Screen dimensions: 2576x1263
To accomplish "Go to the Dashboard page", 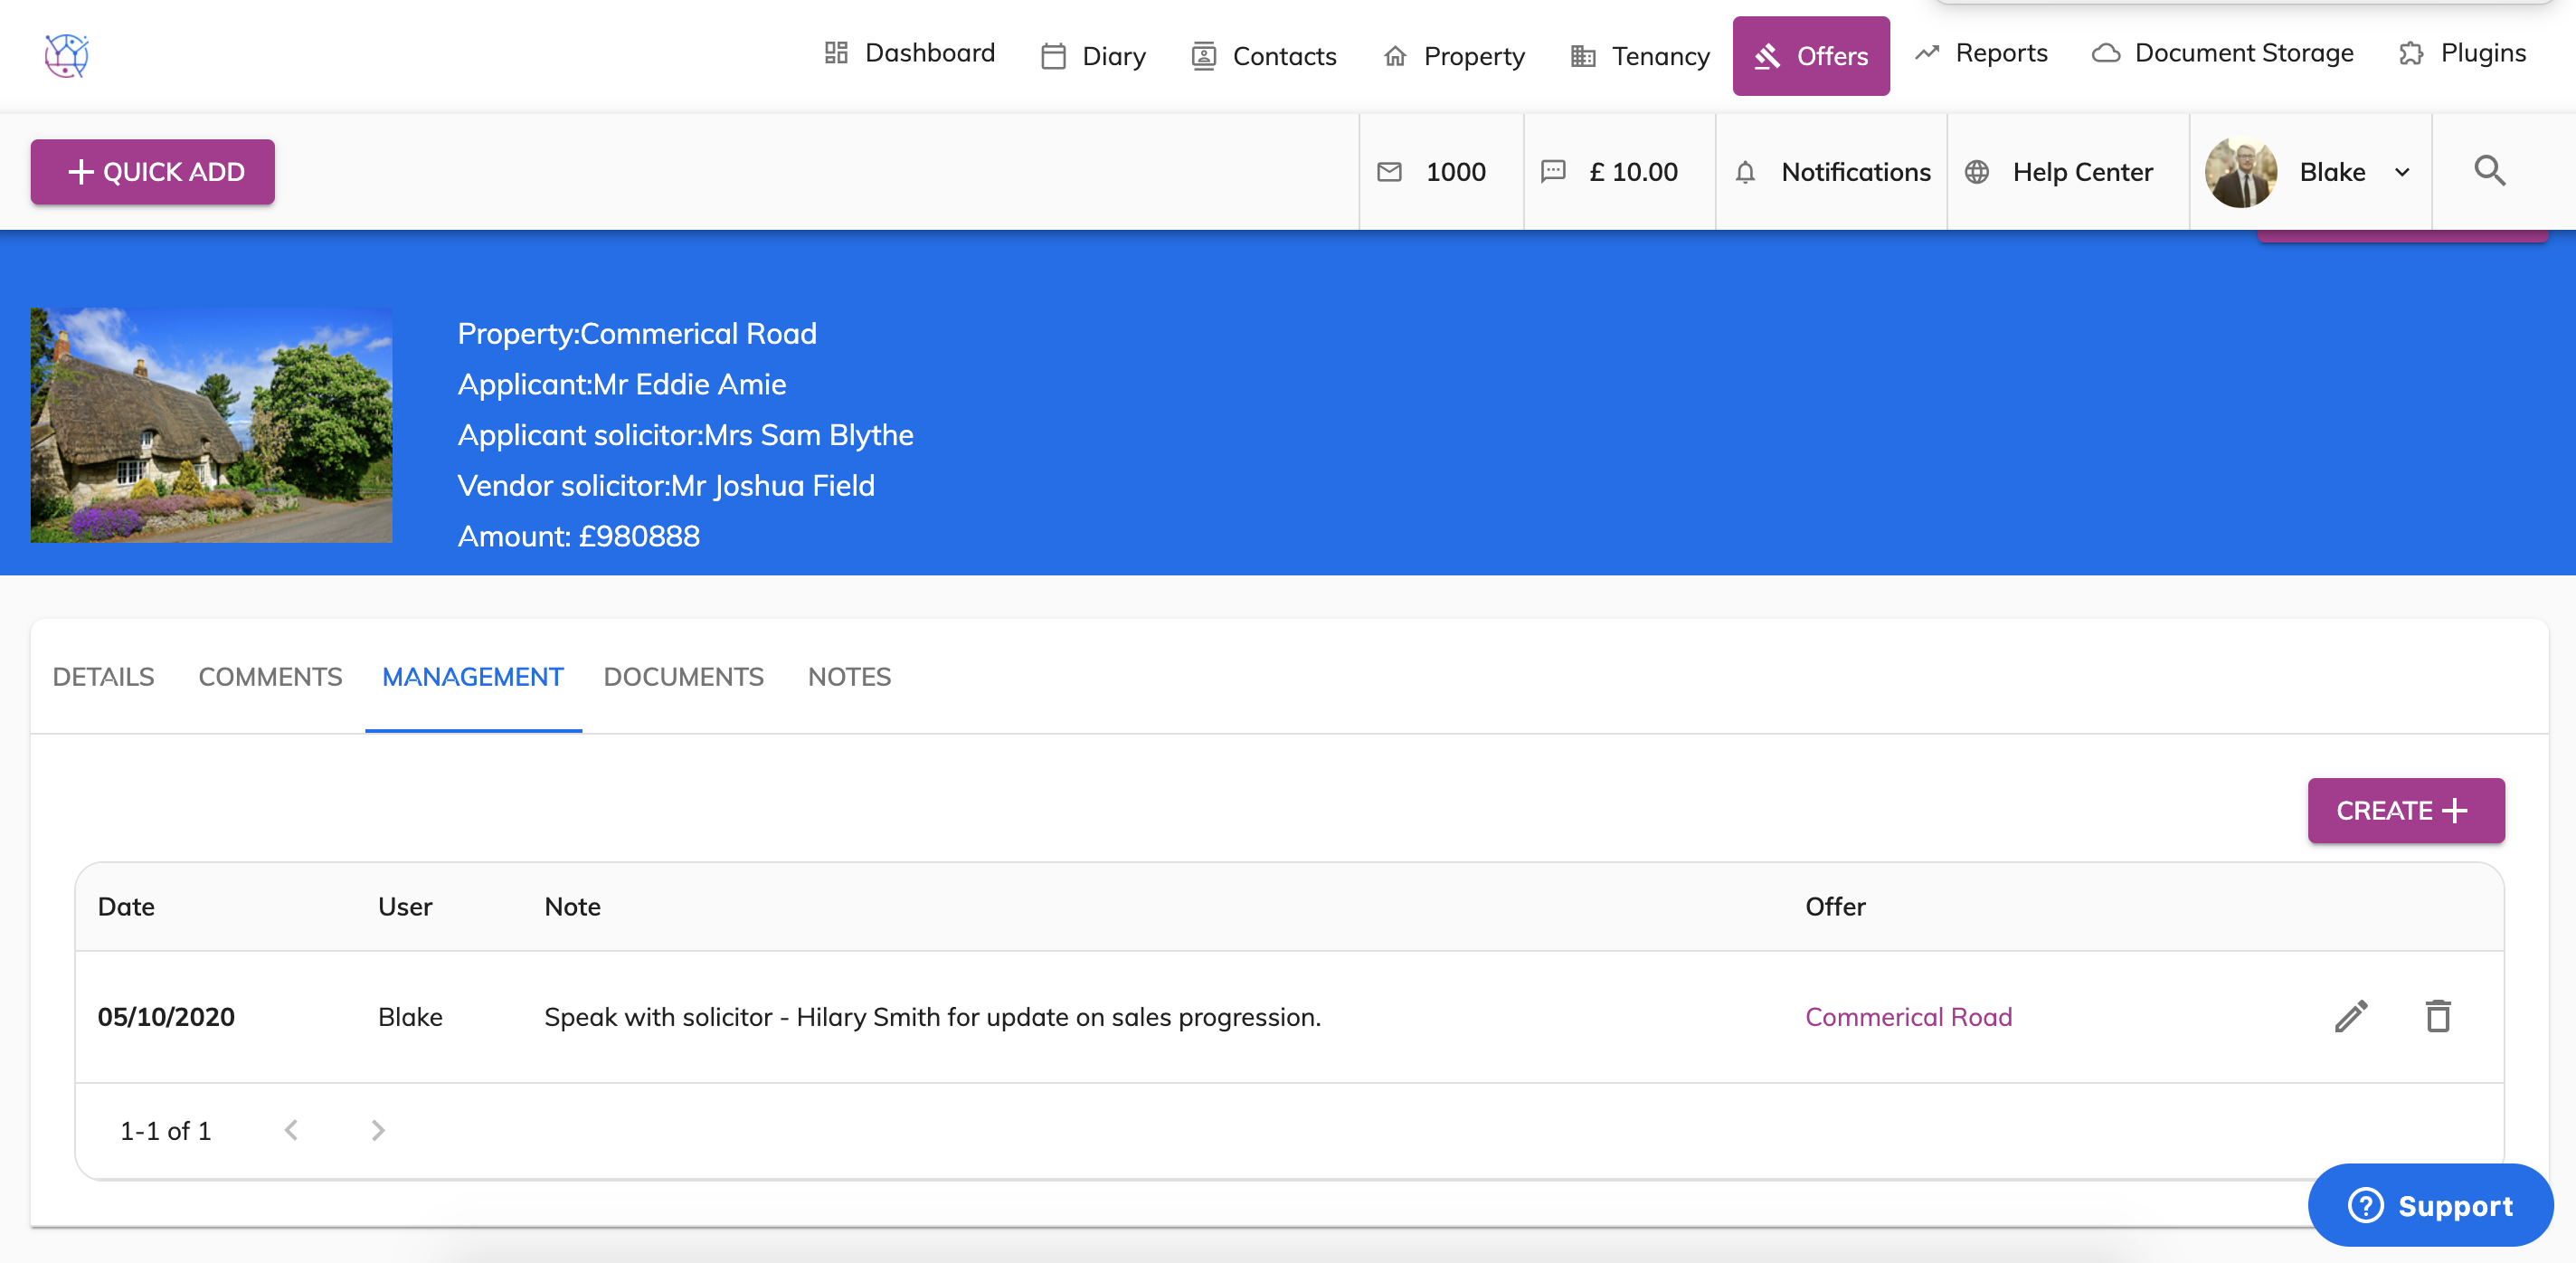I will click(x=909, y=53).
